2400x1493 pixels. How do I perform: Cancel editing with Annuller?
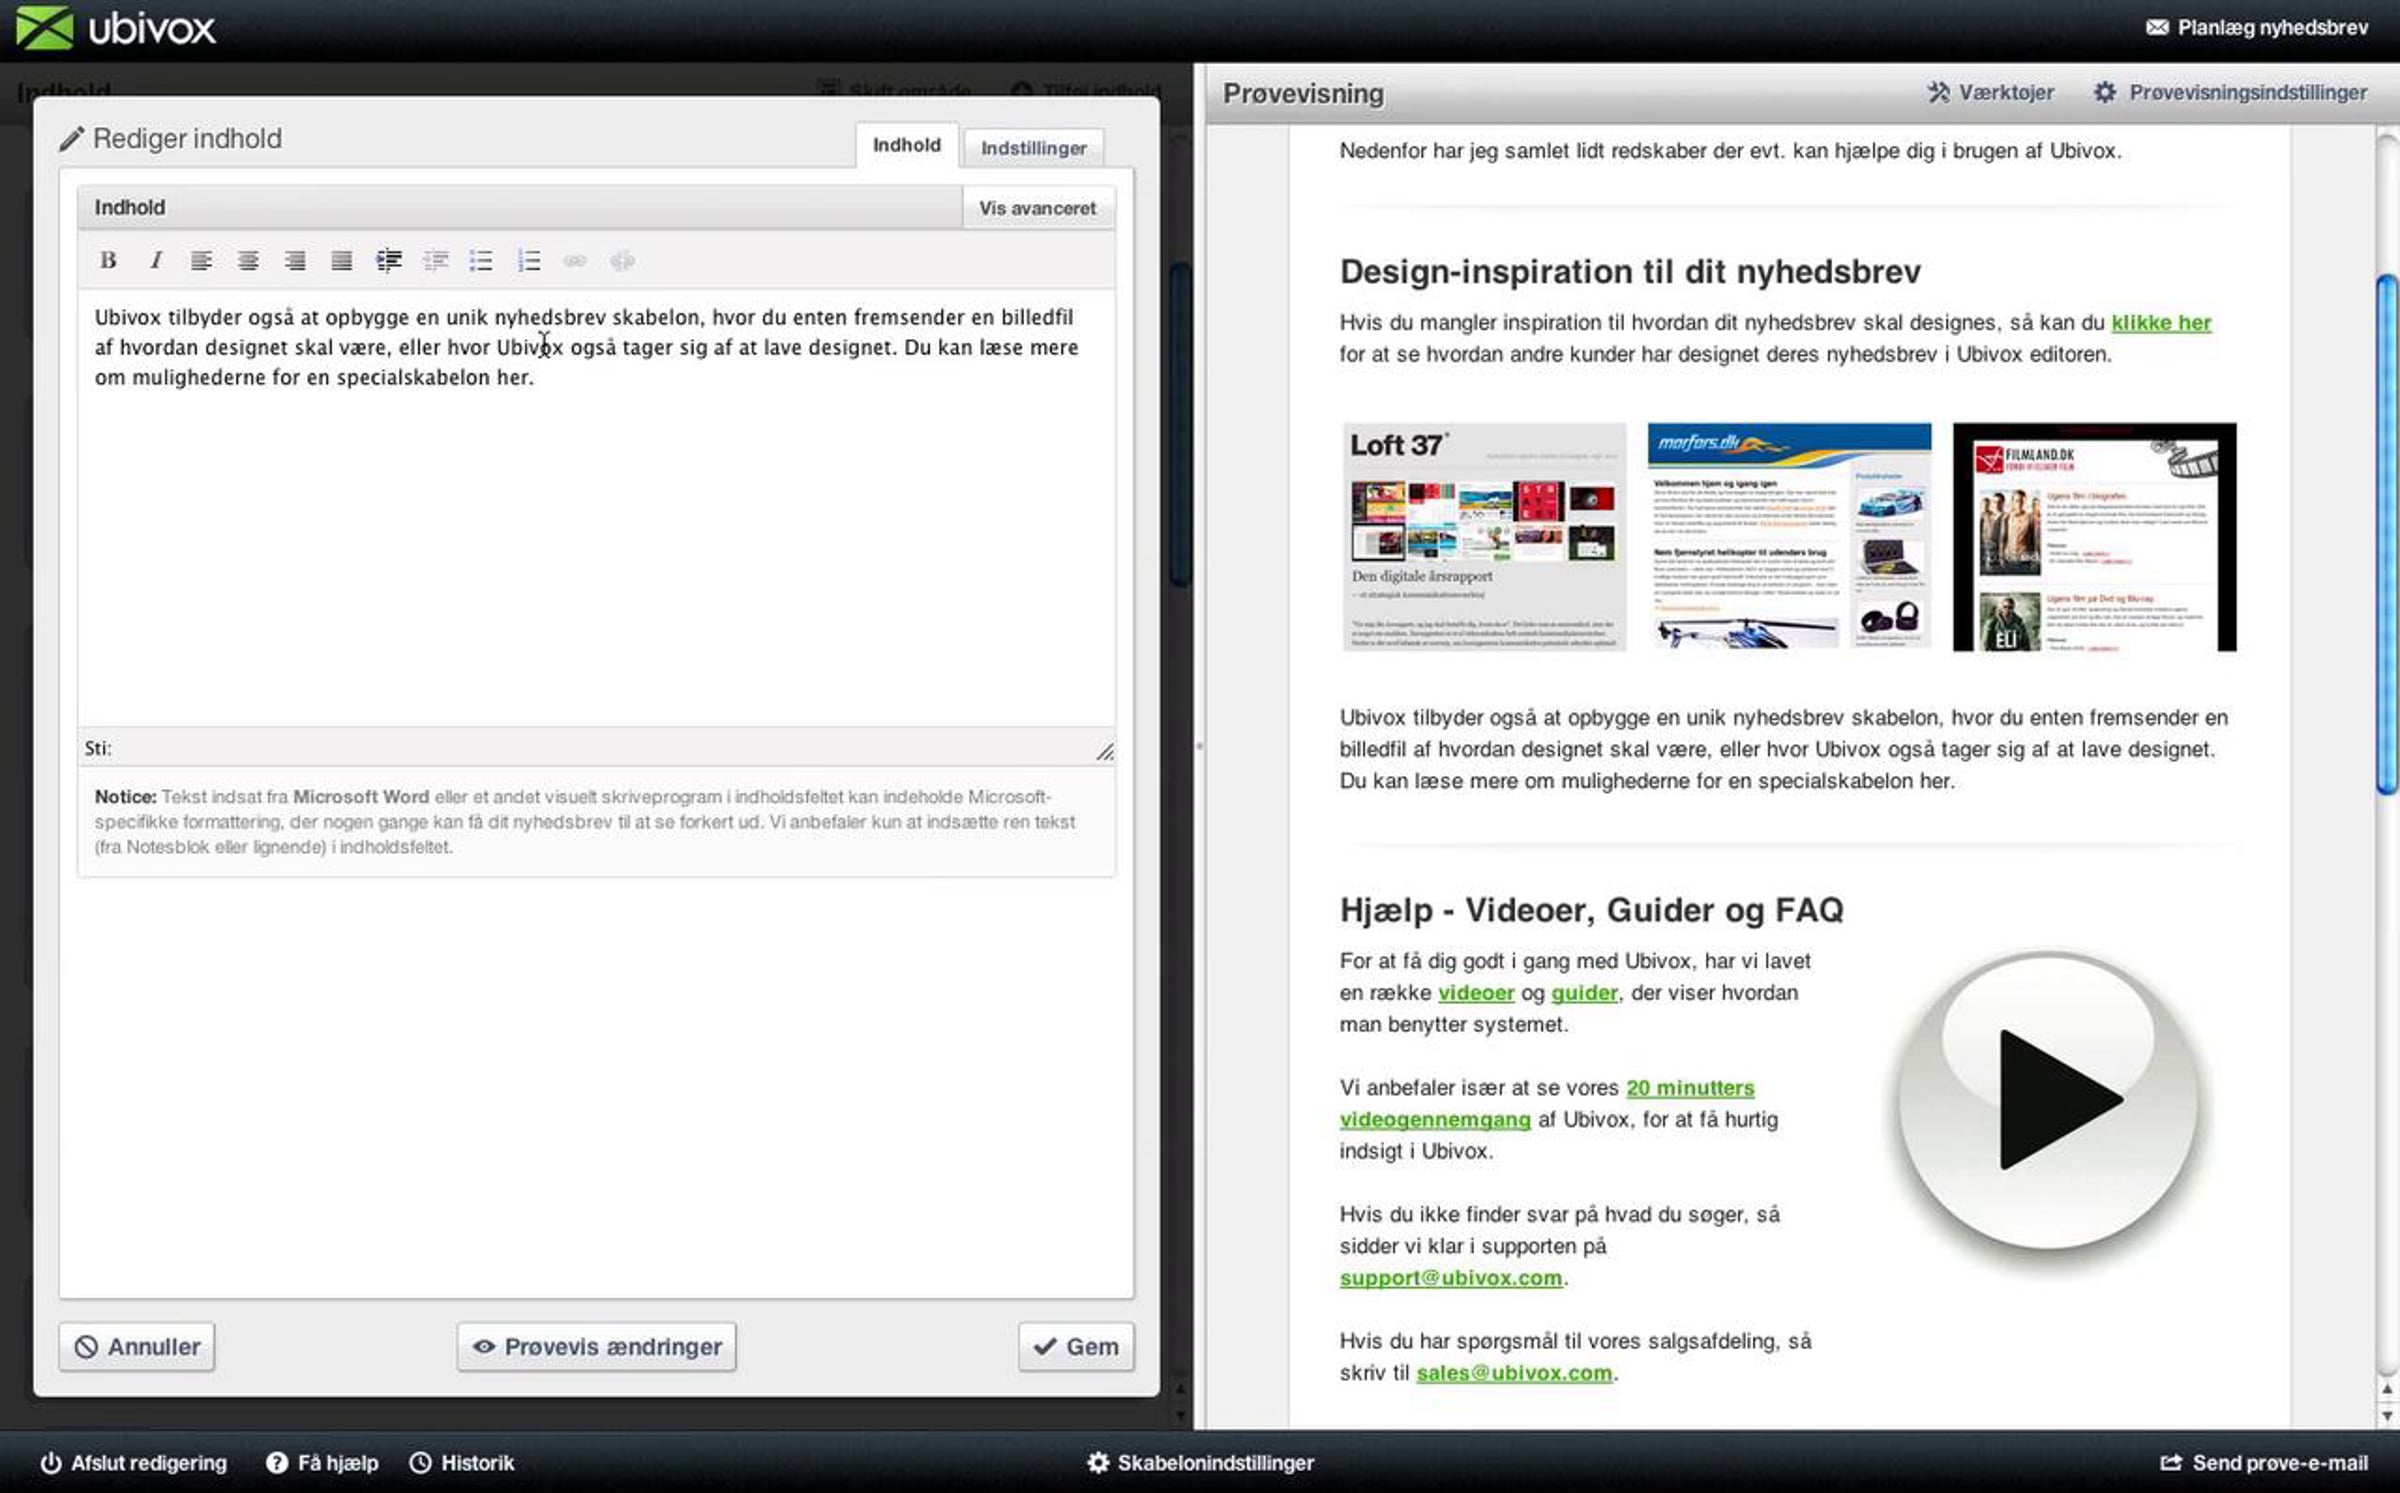point(137,1347)
